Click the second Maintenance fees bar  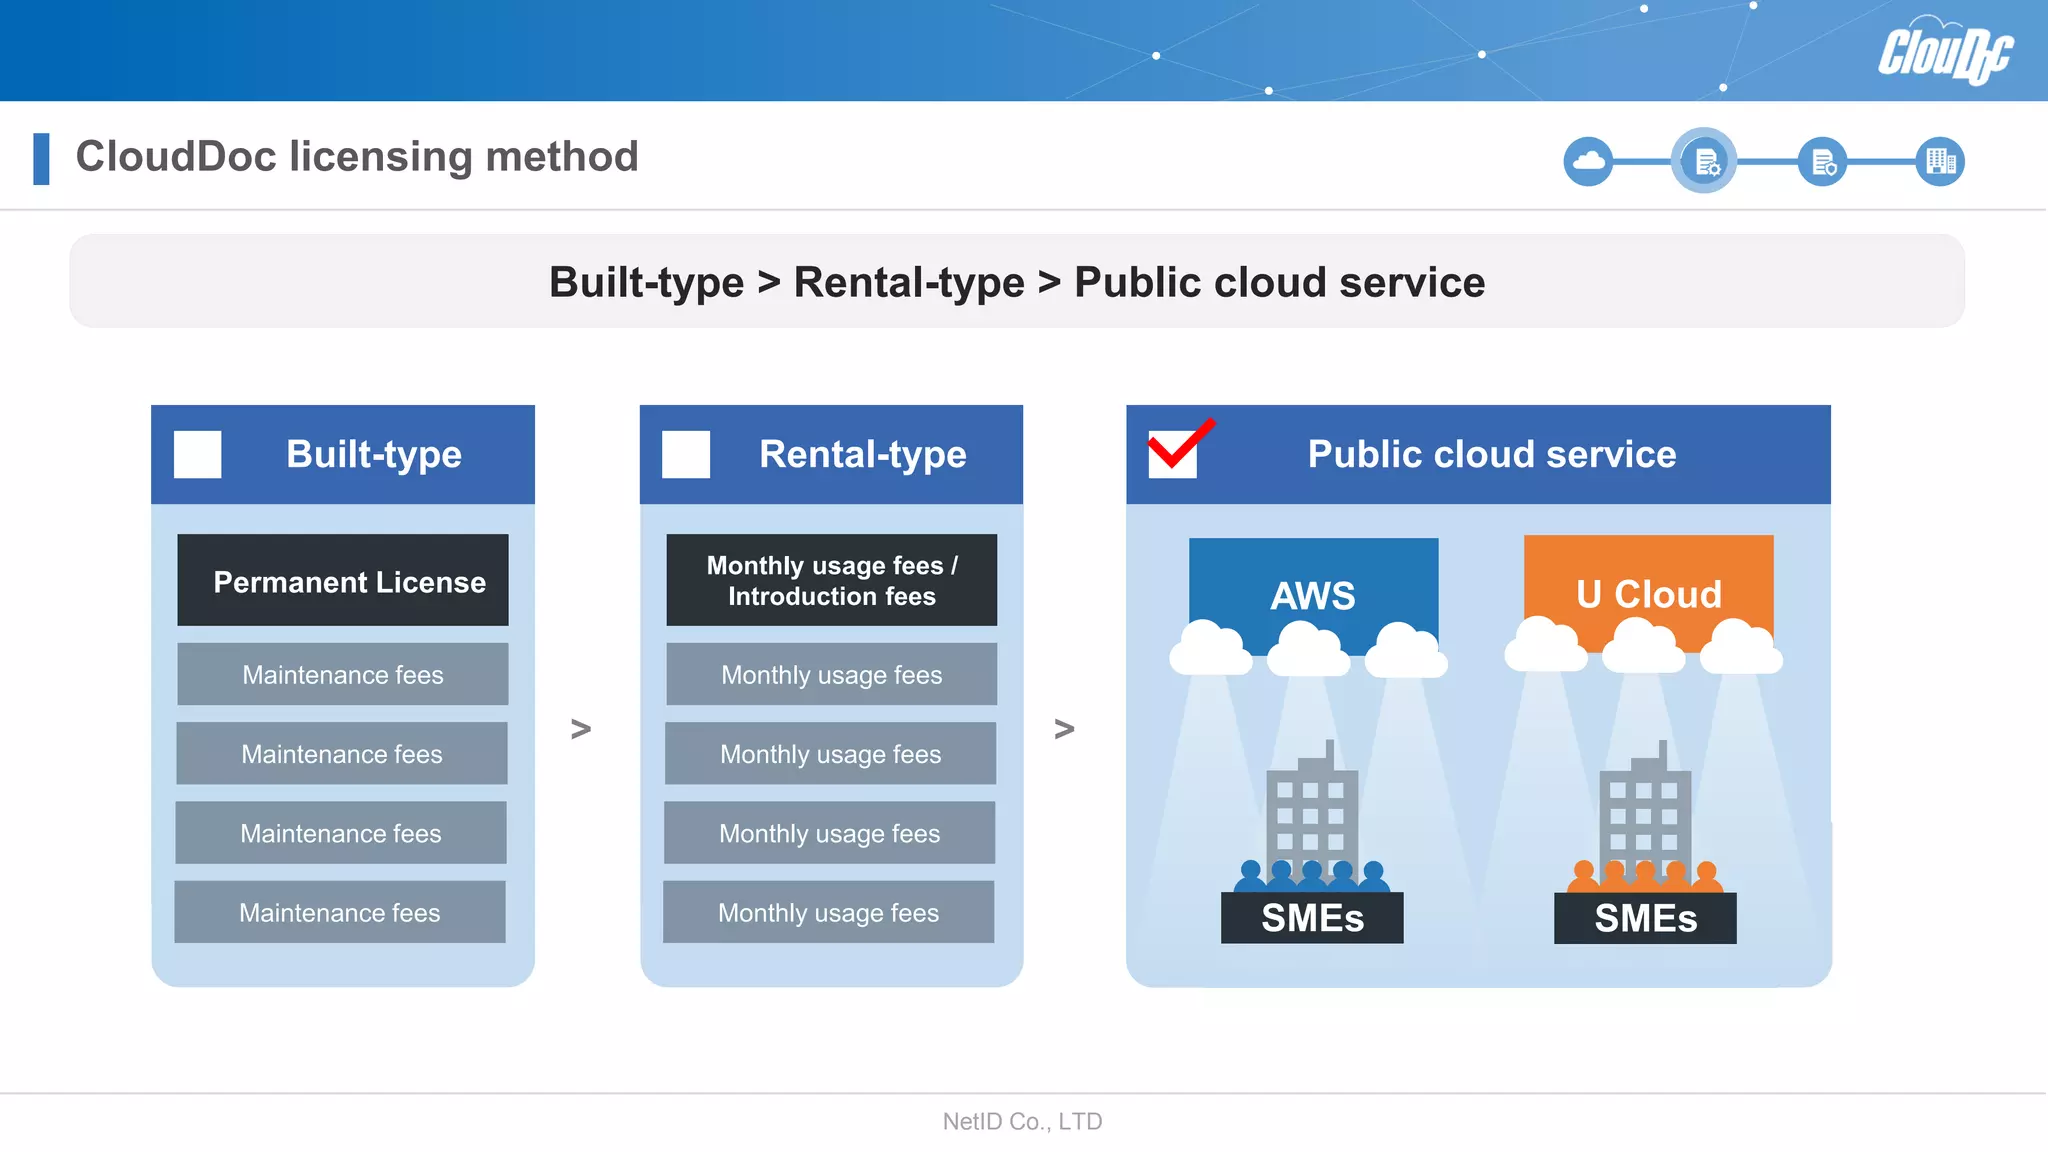(342, 753)
